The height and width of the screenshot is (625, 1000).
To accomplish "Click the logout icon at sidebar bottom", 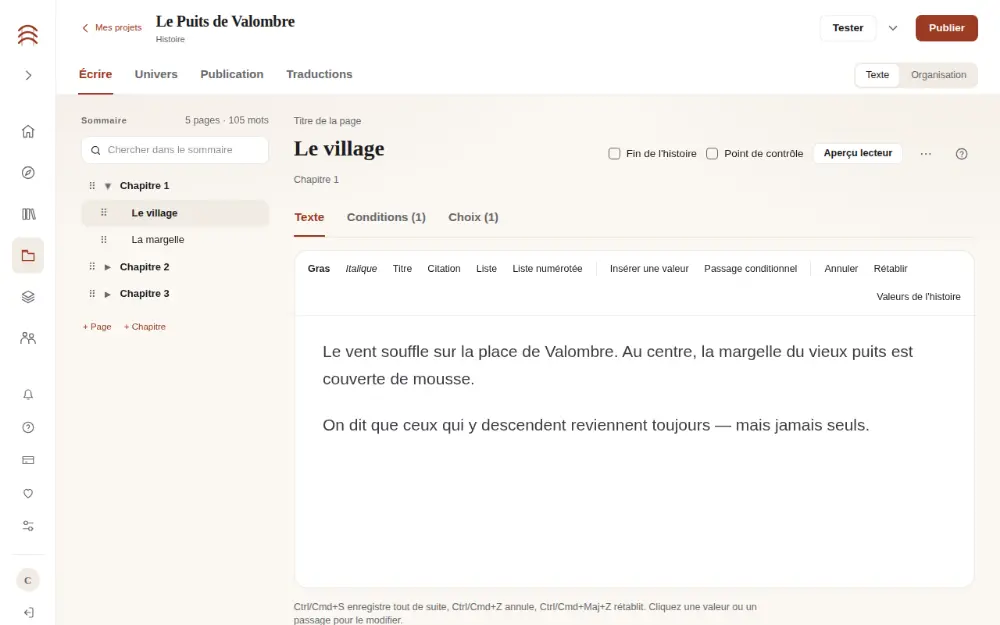I will click(28, 613).
